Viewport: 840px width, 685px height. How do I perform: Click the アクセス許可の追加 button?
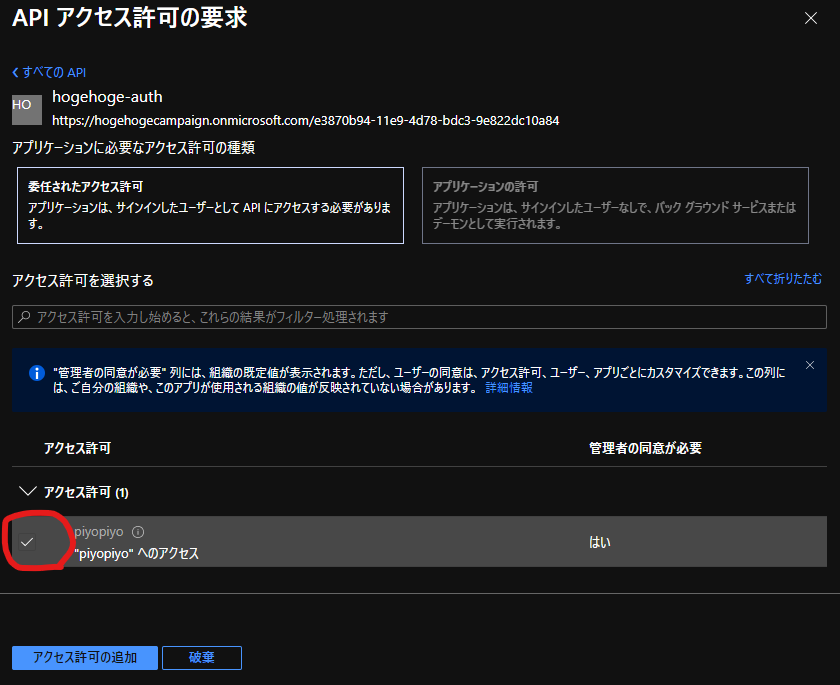(x=85, y=658)
